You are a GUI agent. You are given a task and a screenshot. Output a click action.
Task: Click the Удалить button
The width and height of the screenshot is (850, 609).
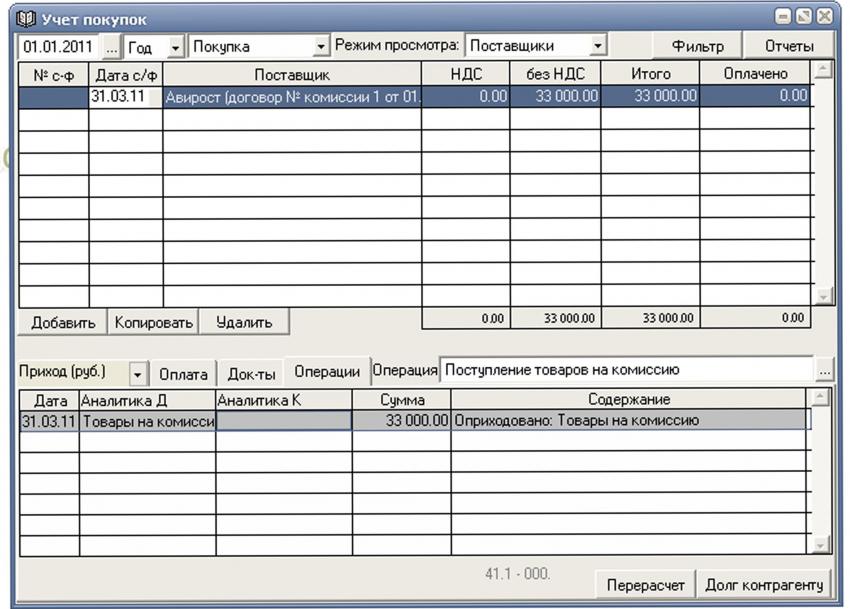pos(243,323)
